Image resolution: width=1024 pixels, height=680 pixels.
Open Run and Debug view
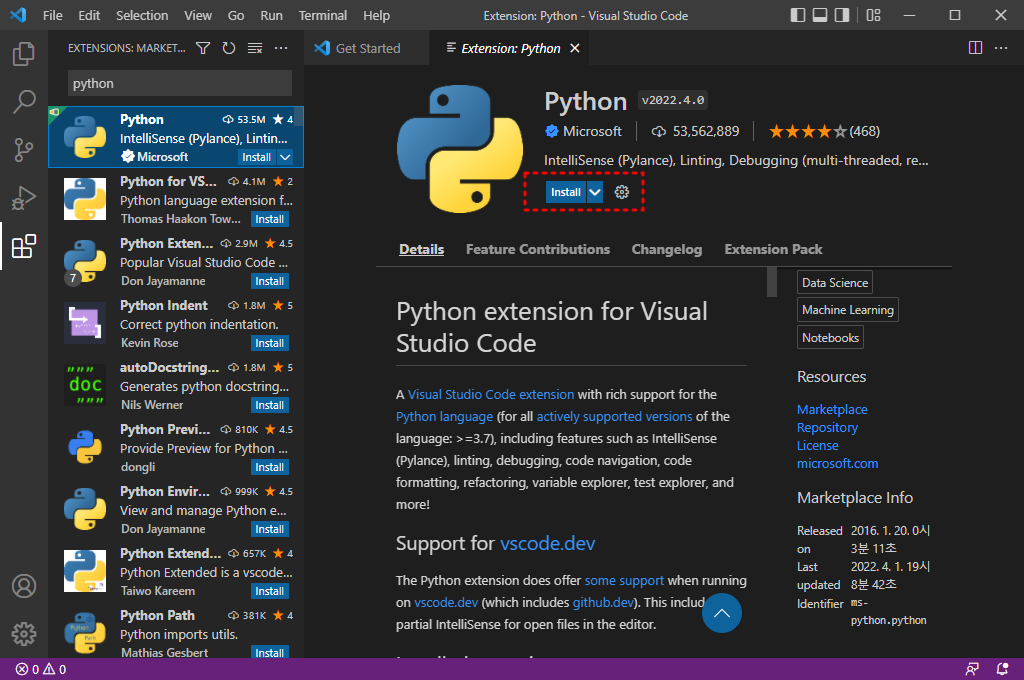24,198
